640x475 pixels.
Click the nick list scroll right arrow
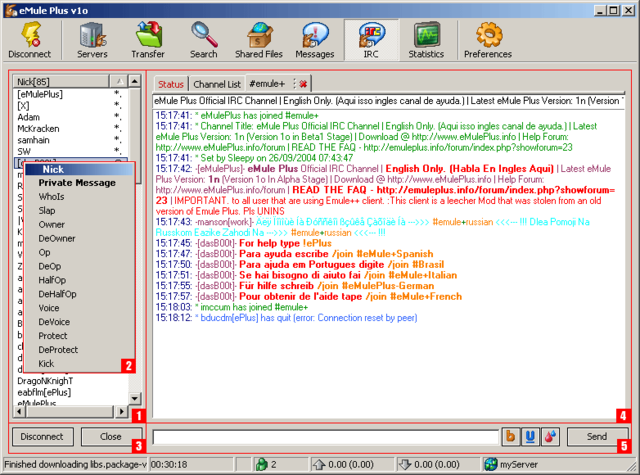pyautogui.click(x=121, y=411)
